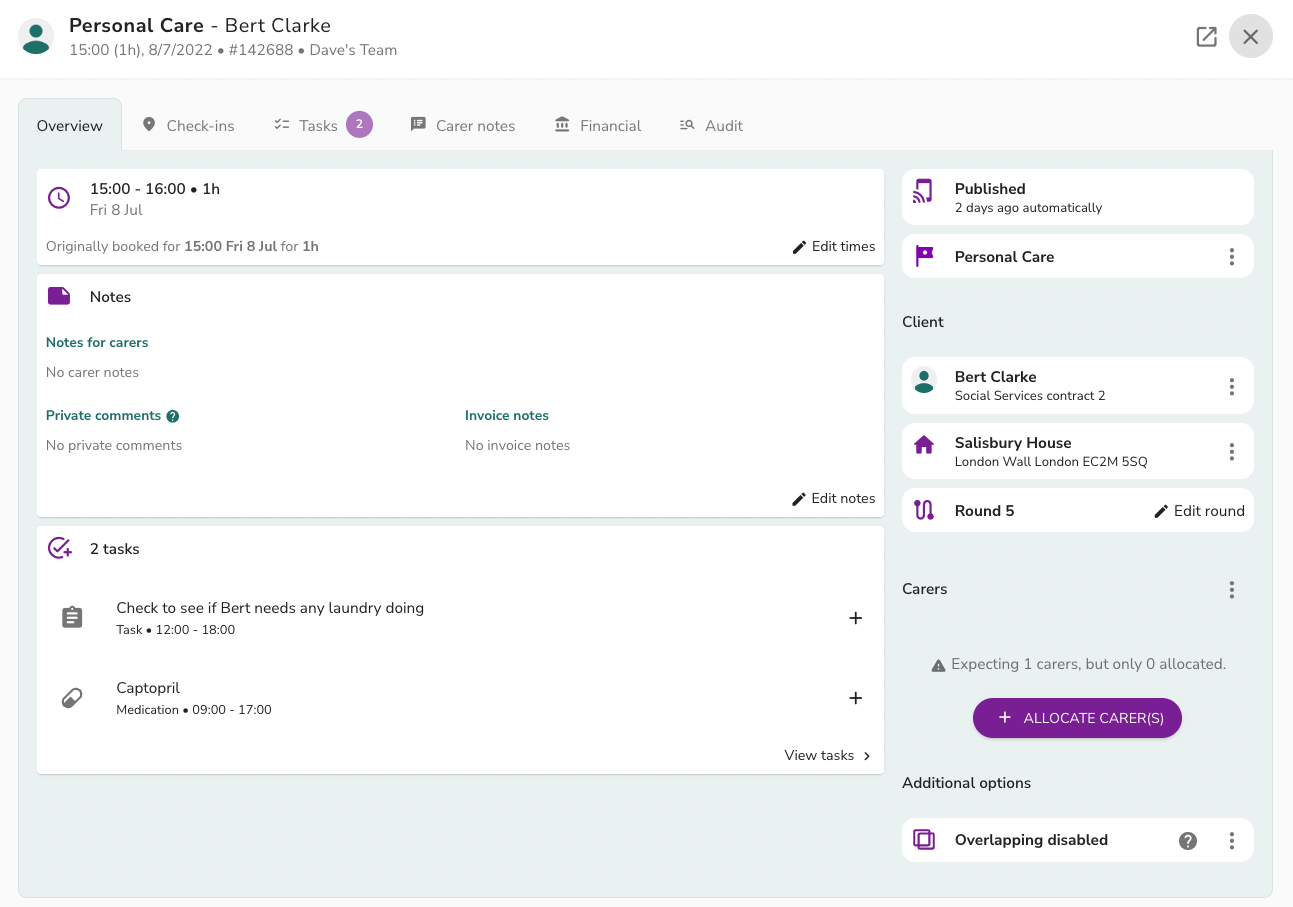
Task: Open Bert Clarke client options menu
Action: point(1232,386)
